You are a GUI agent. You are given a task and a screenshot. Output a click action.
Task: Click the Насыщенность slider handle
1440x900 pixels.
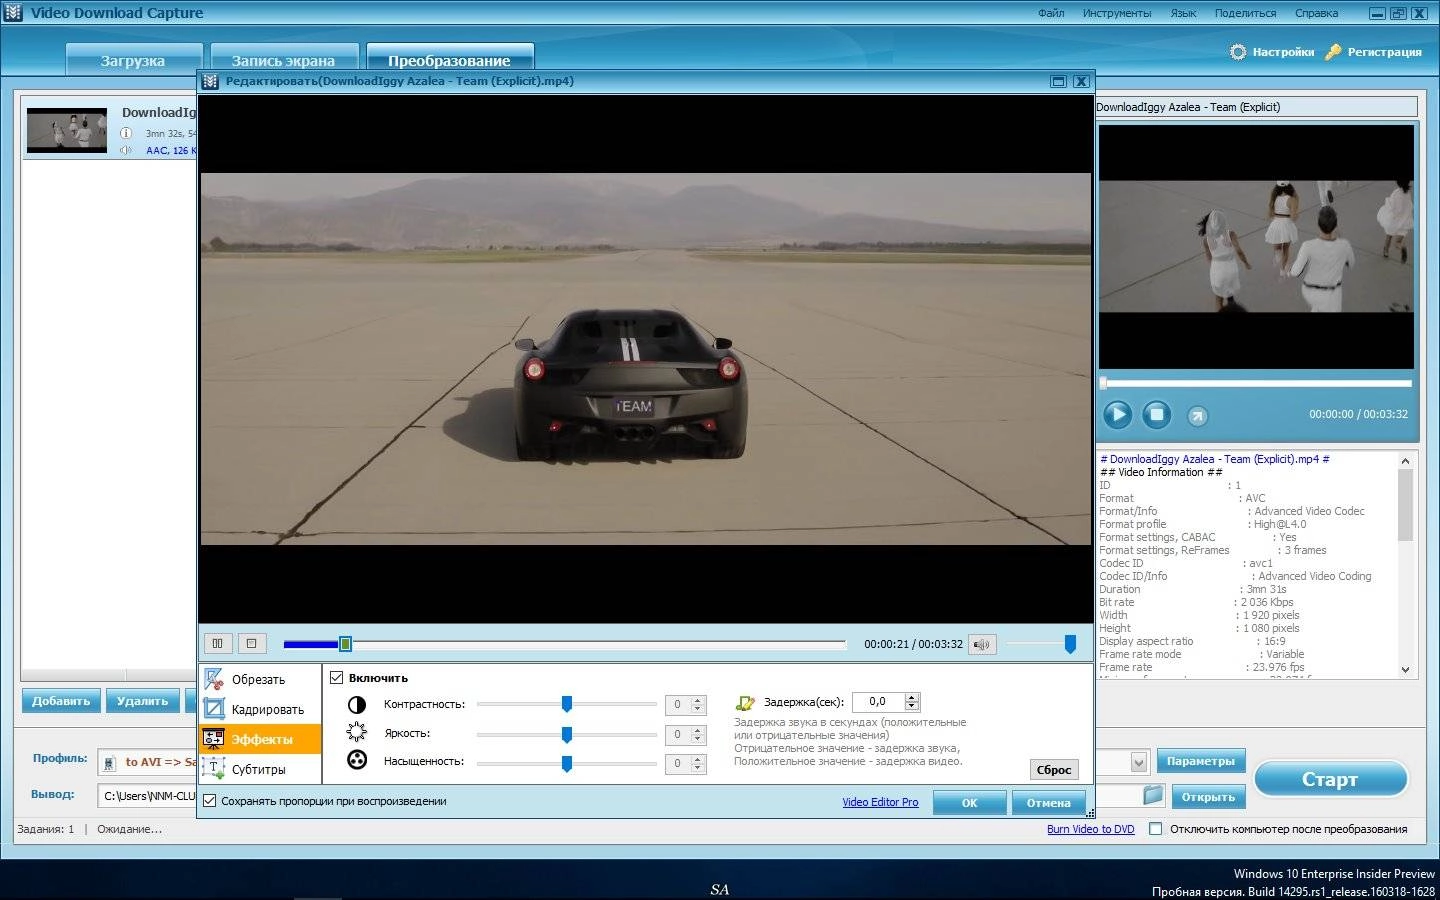(566, 763)
